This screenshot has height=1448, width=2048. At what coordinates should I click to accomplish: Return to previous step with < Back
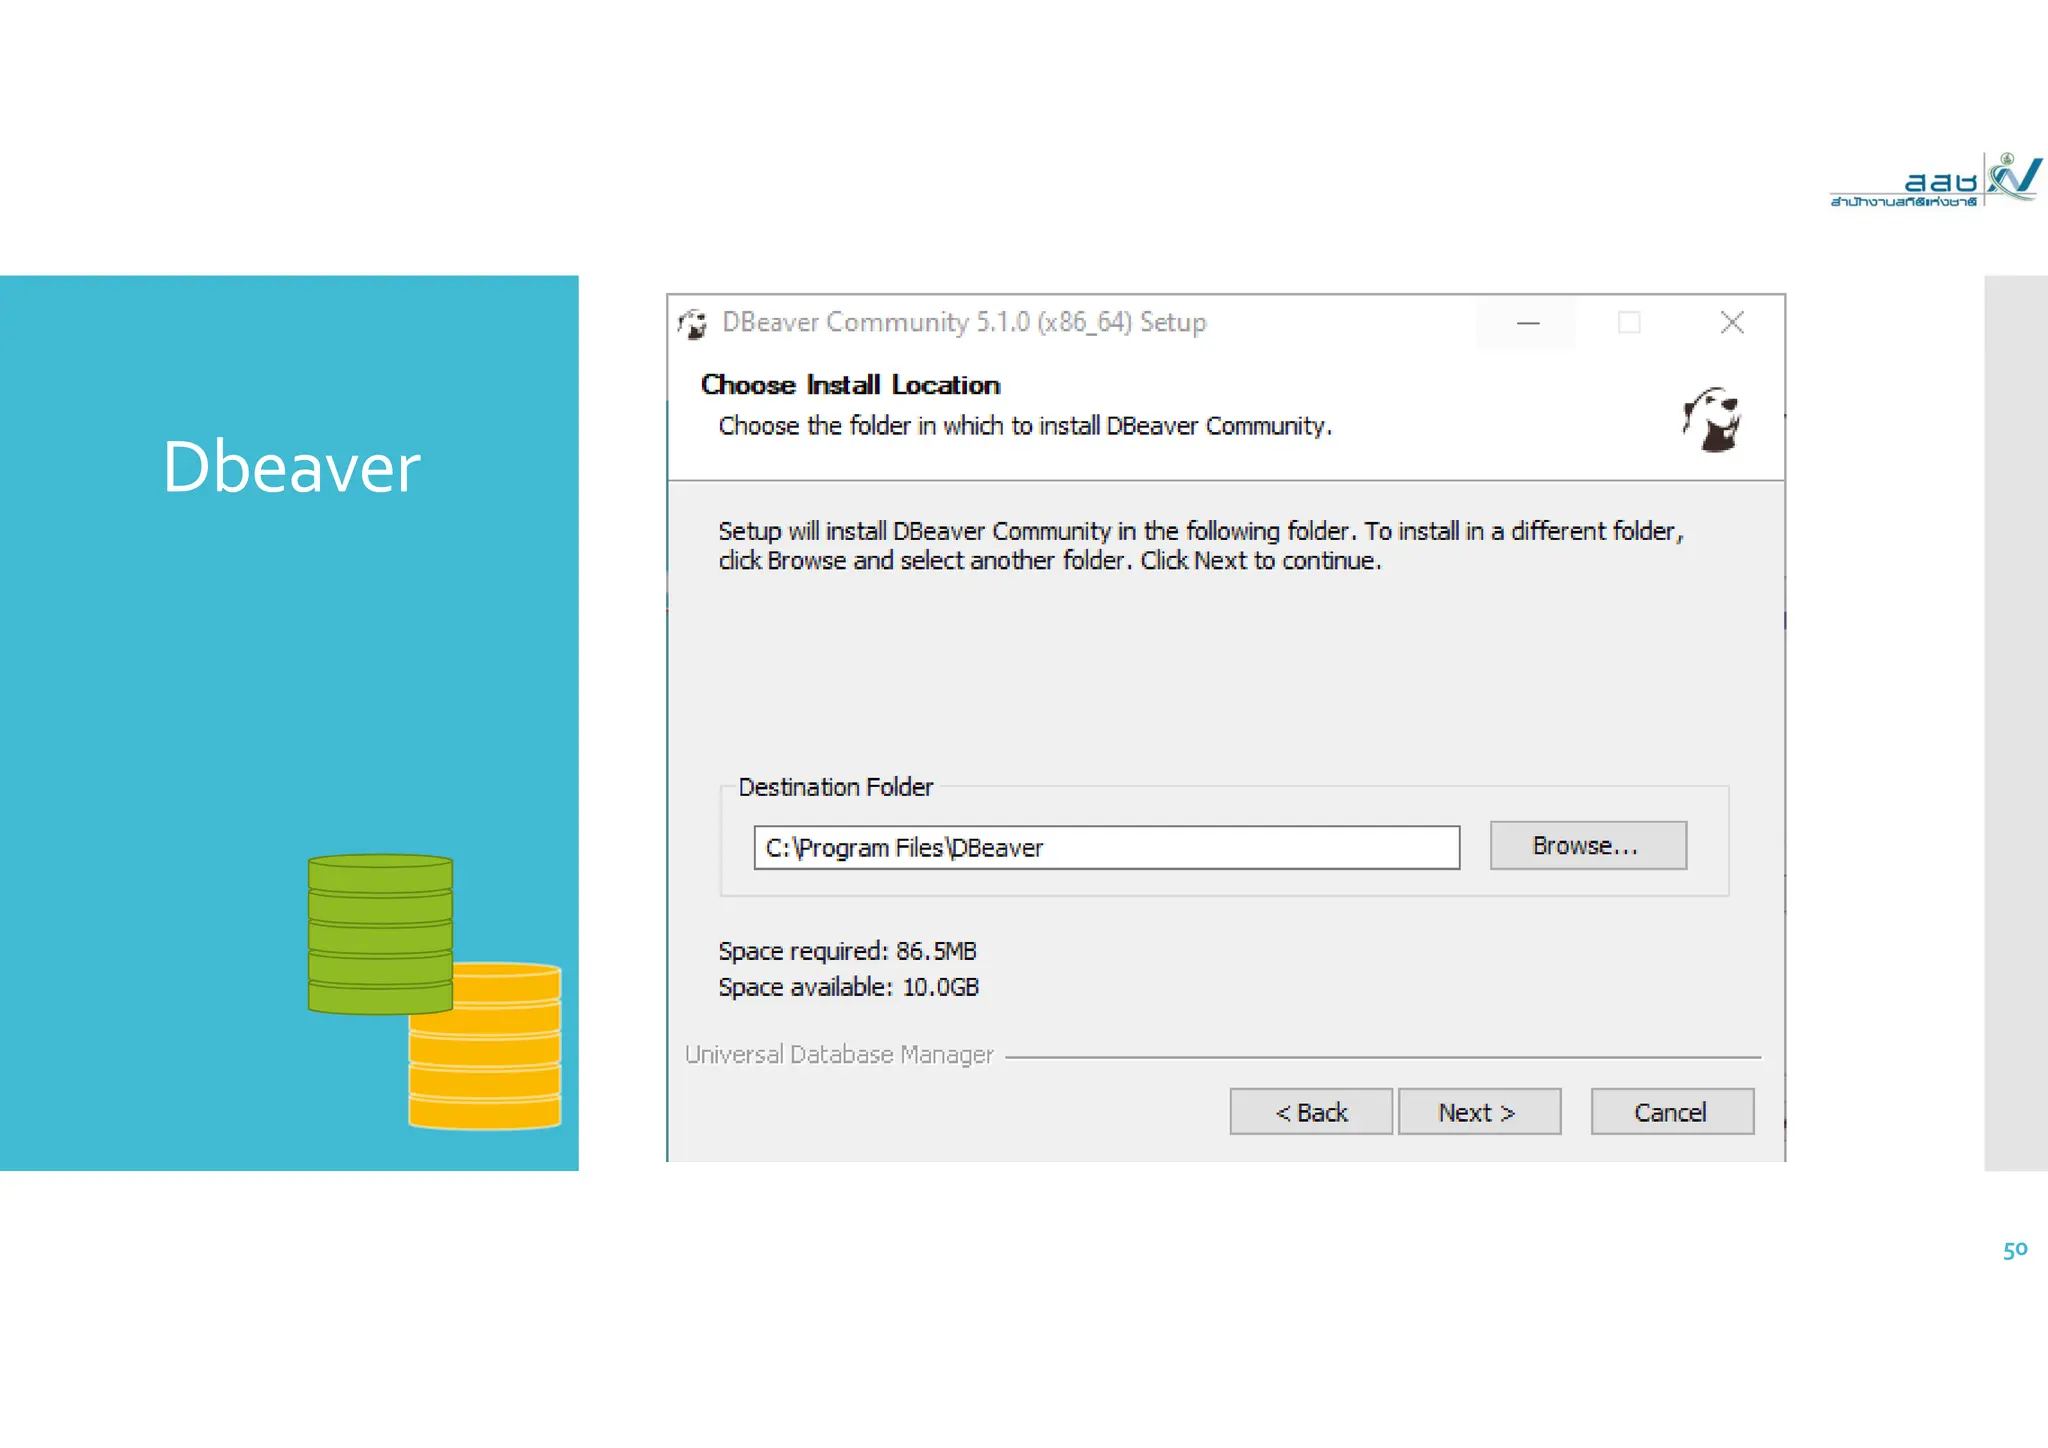[x=1310, y=1112]
